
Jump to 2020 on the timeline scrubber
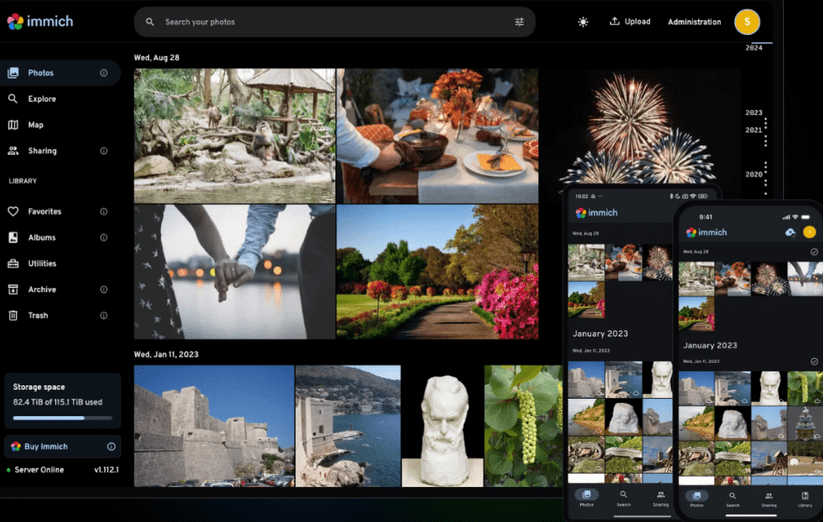pos(754,174)
